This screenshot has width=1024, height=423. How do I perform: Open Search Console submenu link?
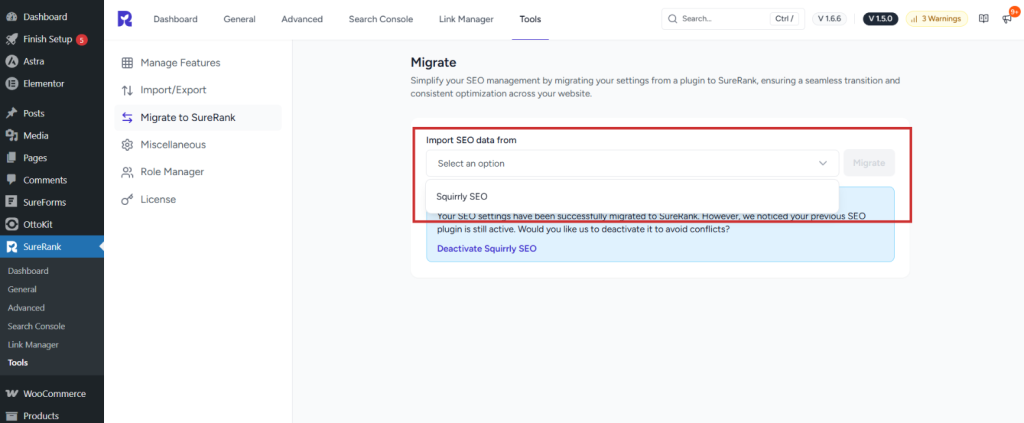click(37, 326)
